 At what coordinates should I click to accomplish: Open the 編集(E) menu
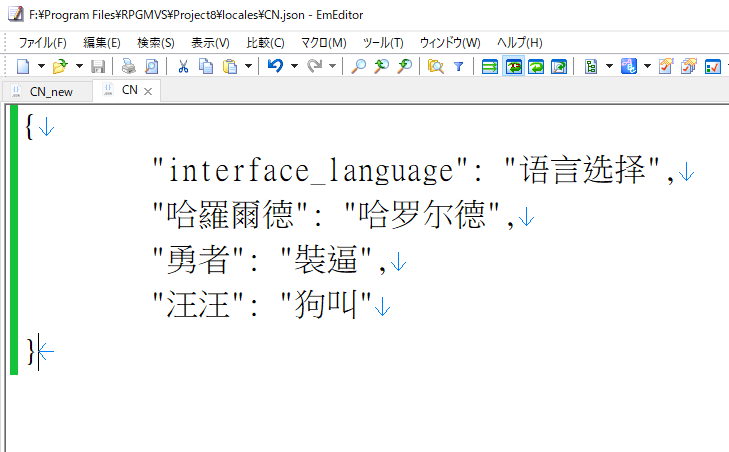102,43
